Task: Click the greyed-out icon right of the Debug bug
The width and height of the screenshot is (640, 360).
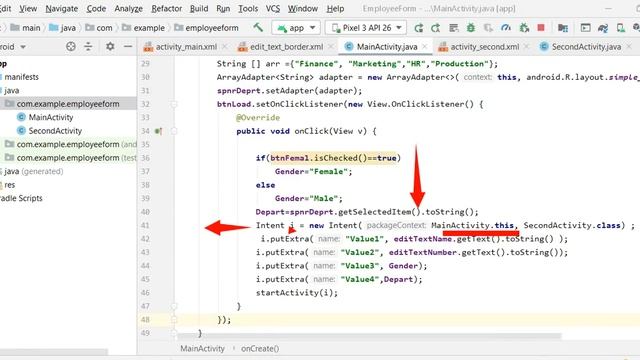Action: [x=488, y=28]
